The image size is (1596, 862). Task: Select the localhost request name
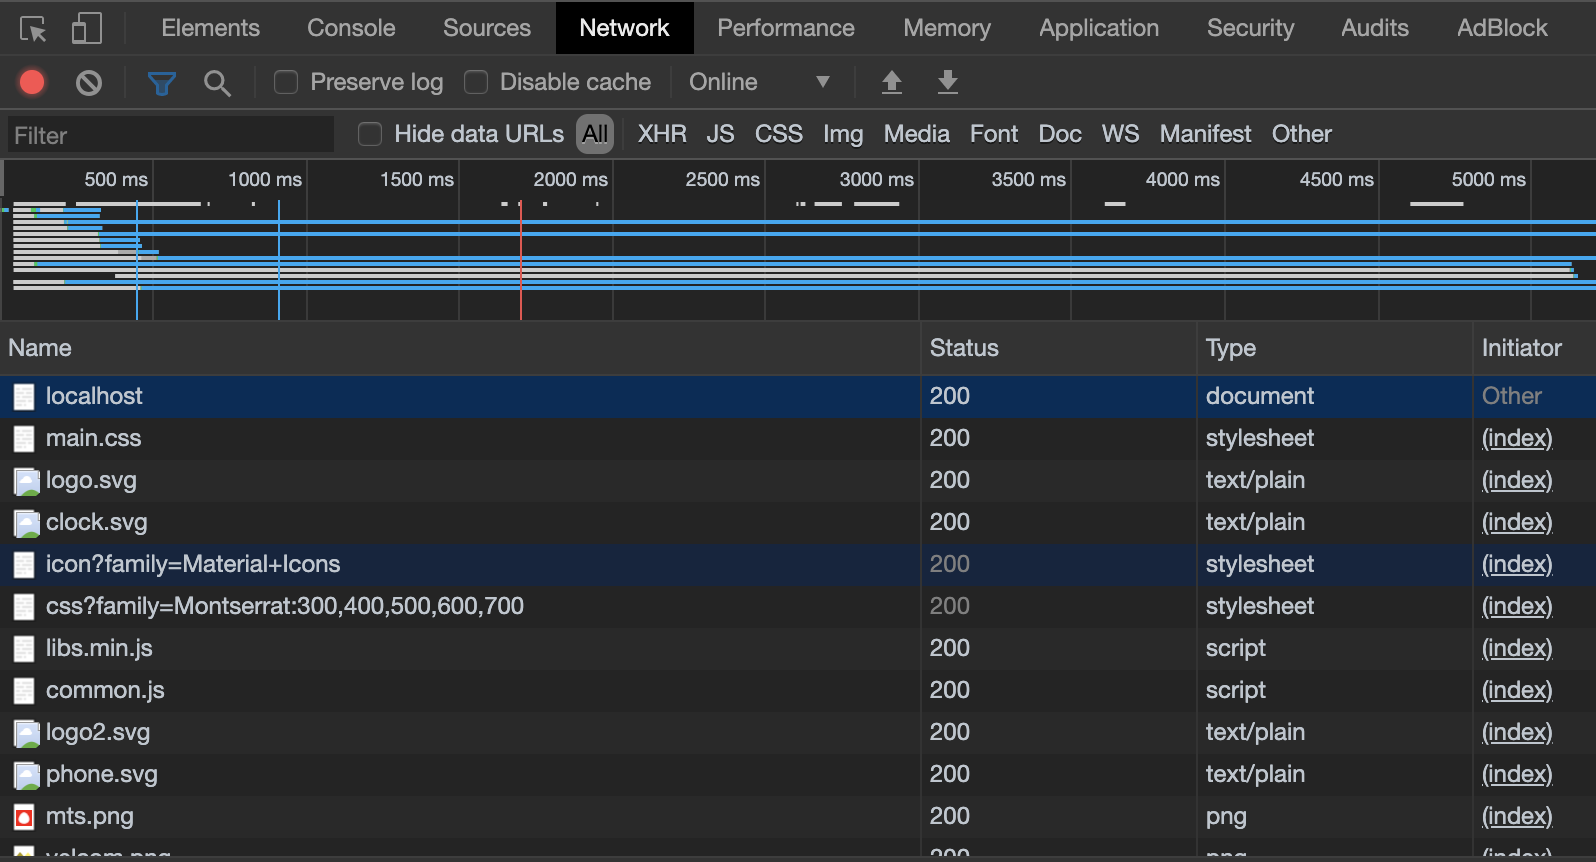[94, 396]
